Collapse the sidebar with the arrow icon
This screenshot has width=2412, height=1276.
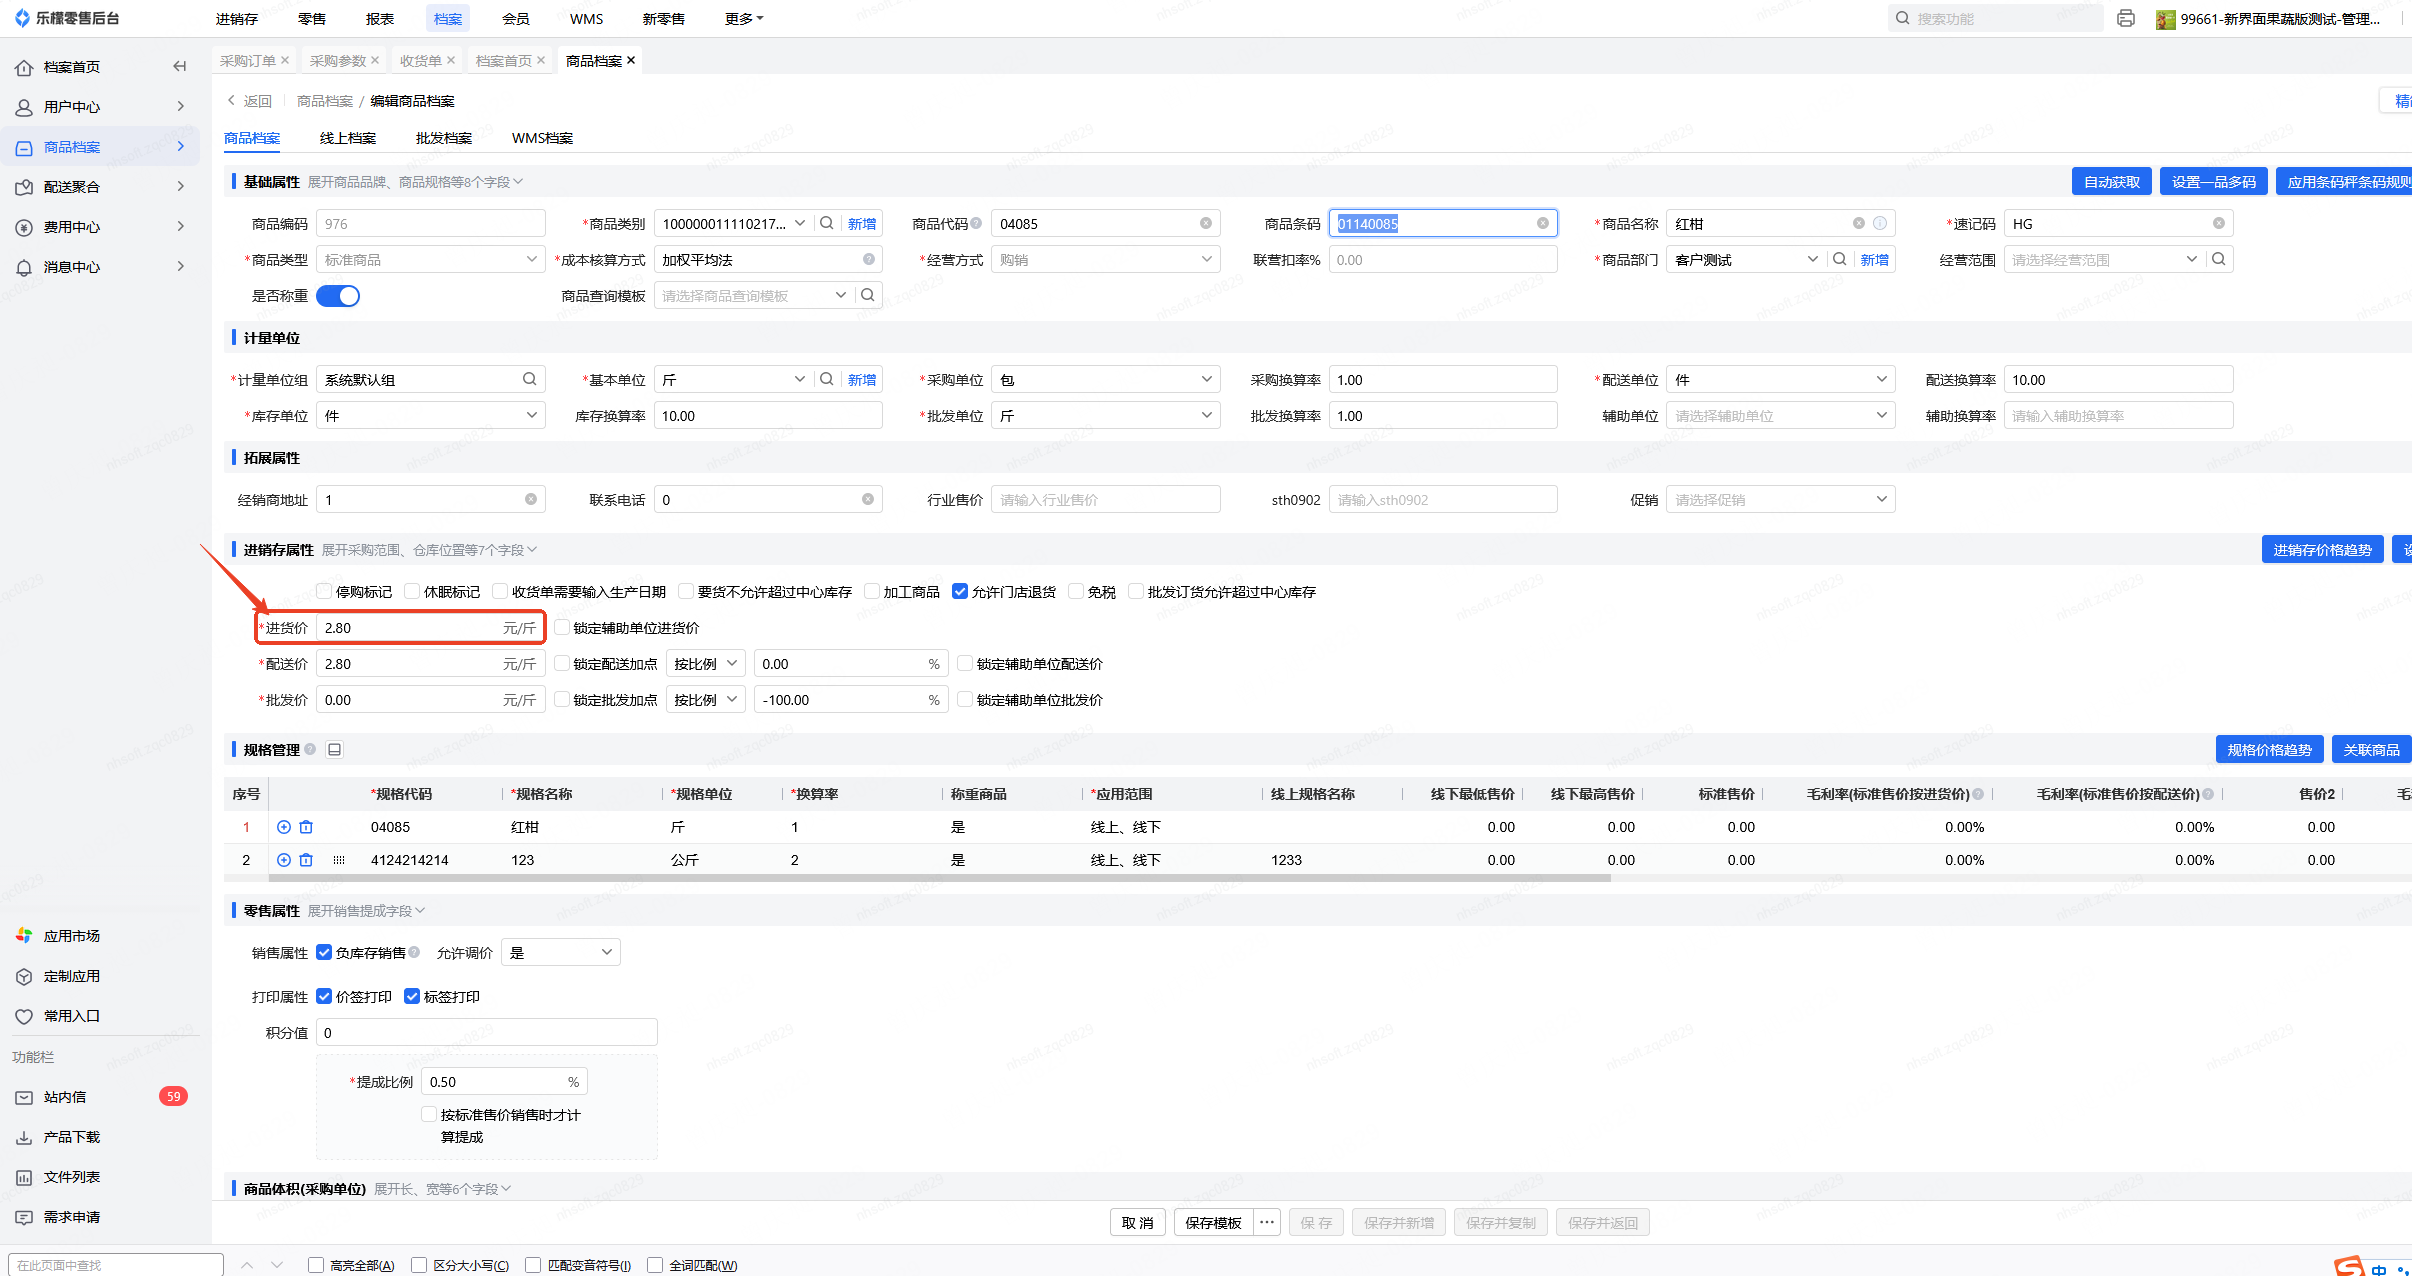[x=180, y=67]
